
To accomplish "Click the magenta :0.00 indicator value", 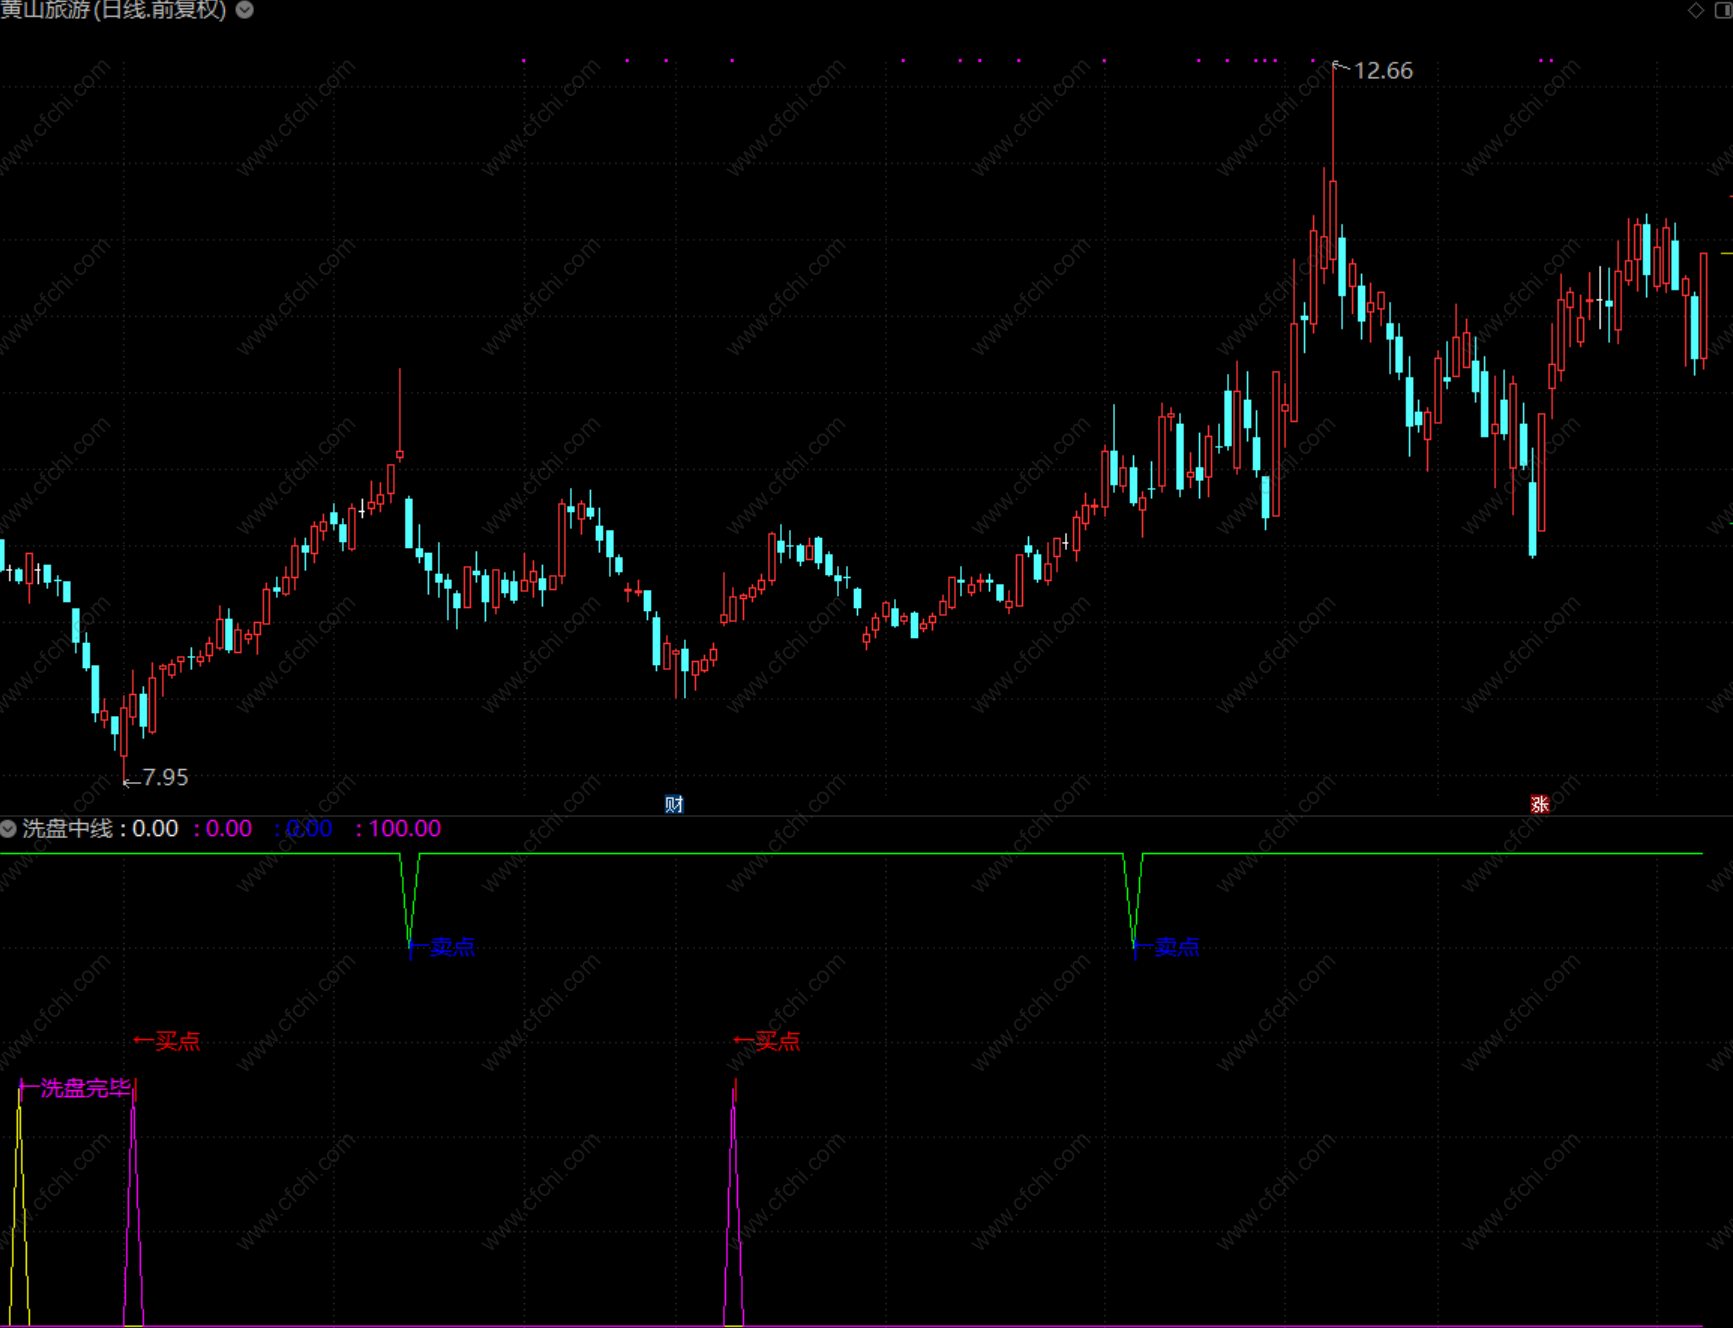I will point(223,828).
